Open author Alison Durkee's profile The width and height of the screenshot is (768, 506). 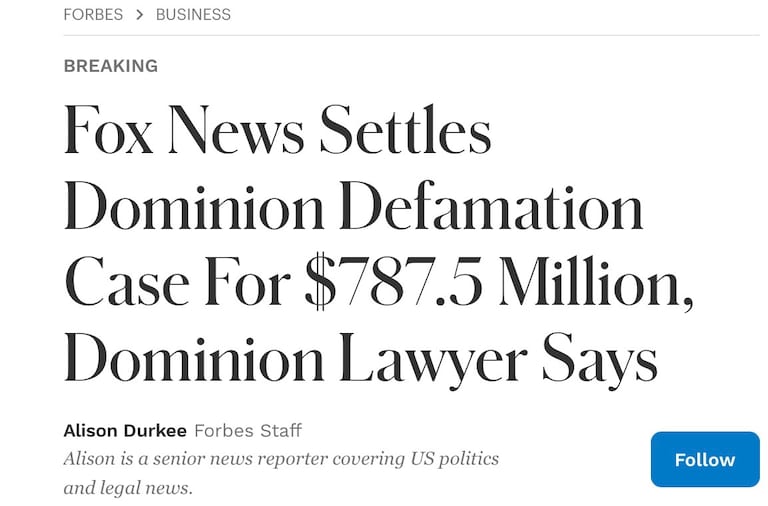point(124,431)
